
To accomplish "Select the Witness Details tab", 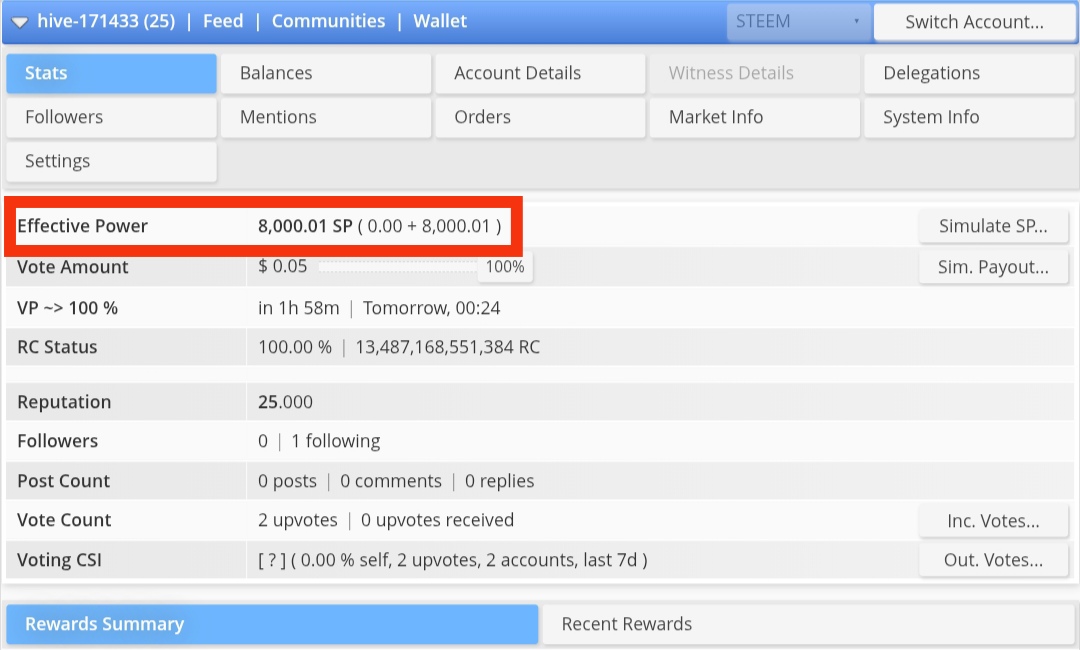I will coord(755,74).
